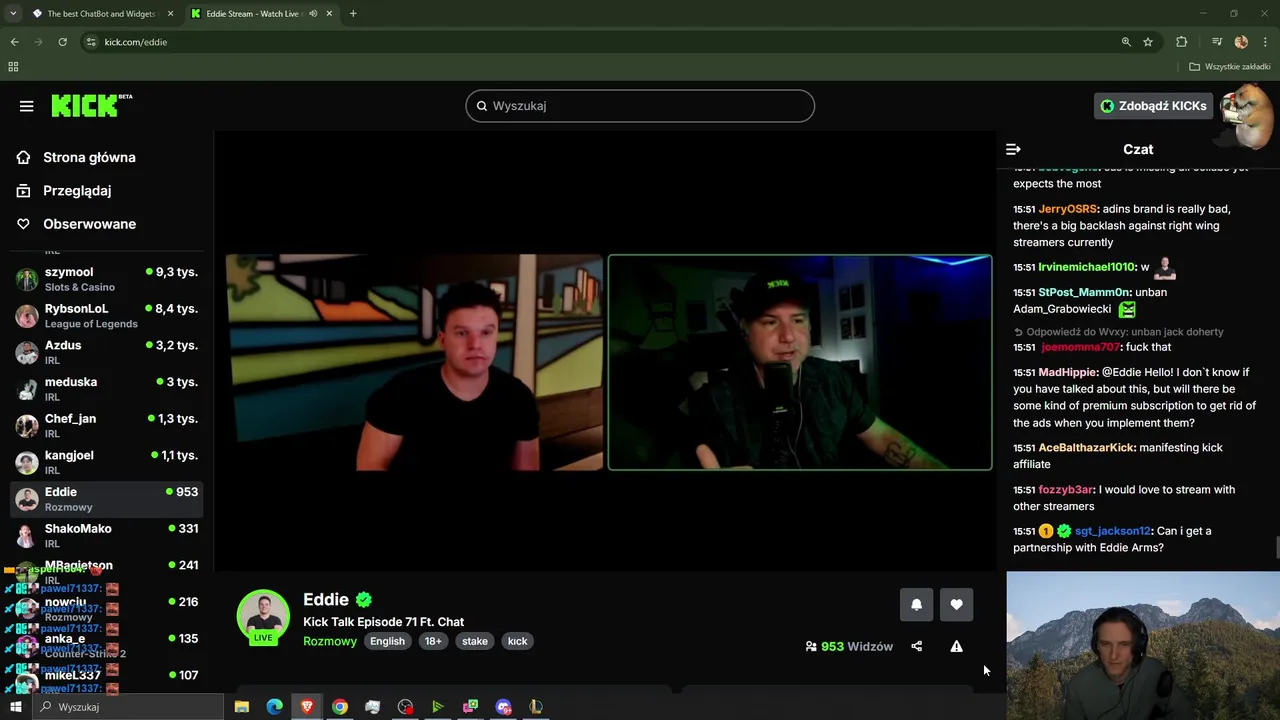Click the JerryOSRS username in chat
This screenshot has height=720, width=1280.
coord(1067,209)
